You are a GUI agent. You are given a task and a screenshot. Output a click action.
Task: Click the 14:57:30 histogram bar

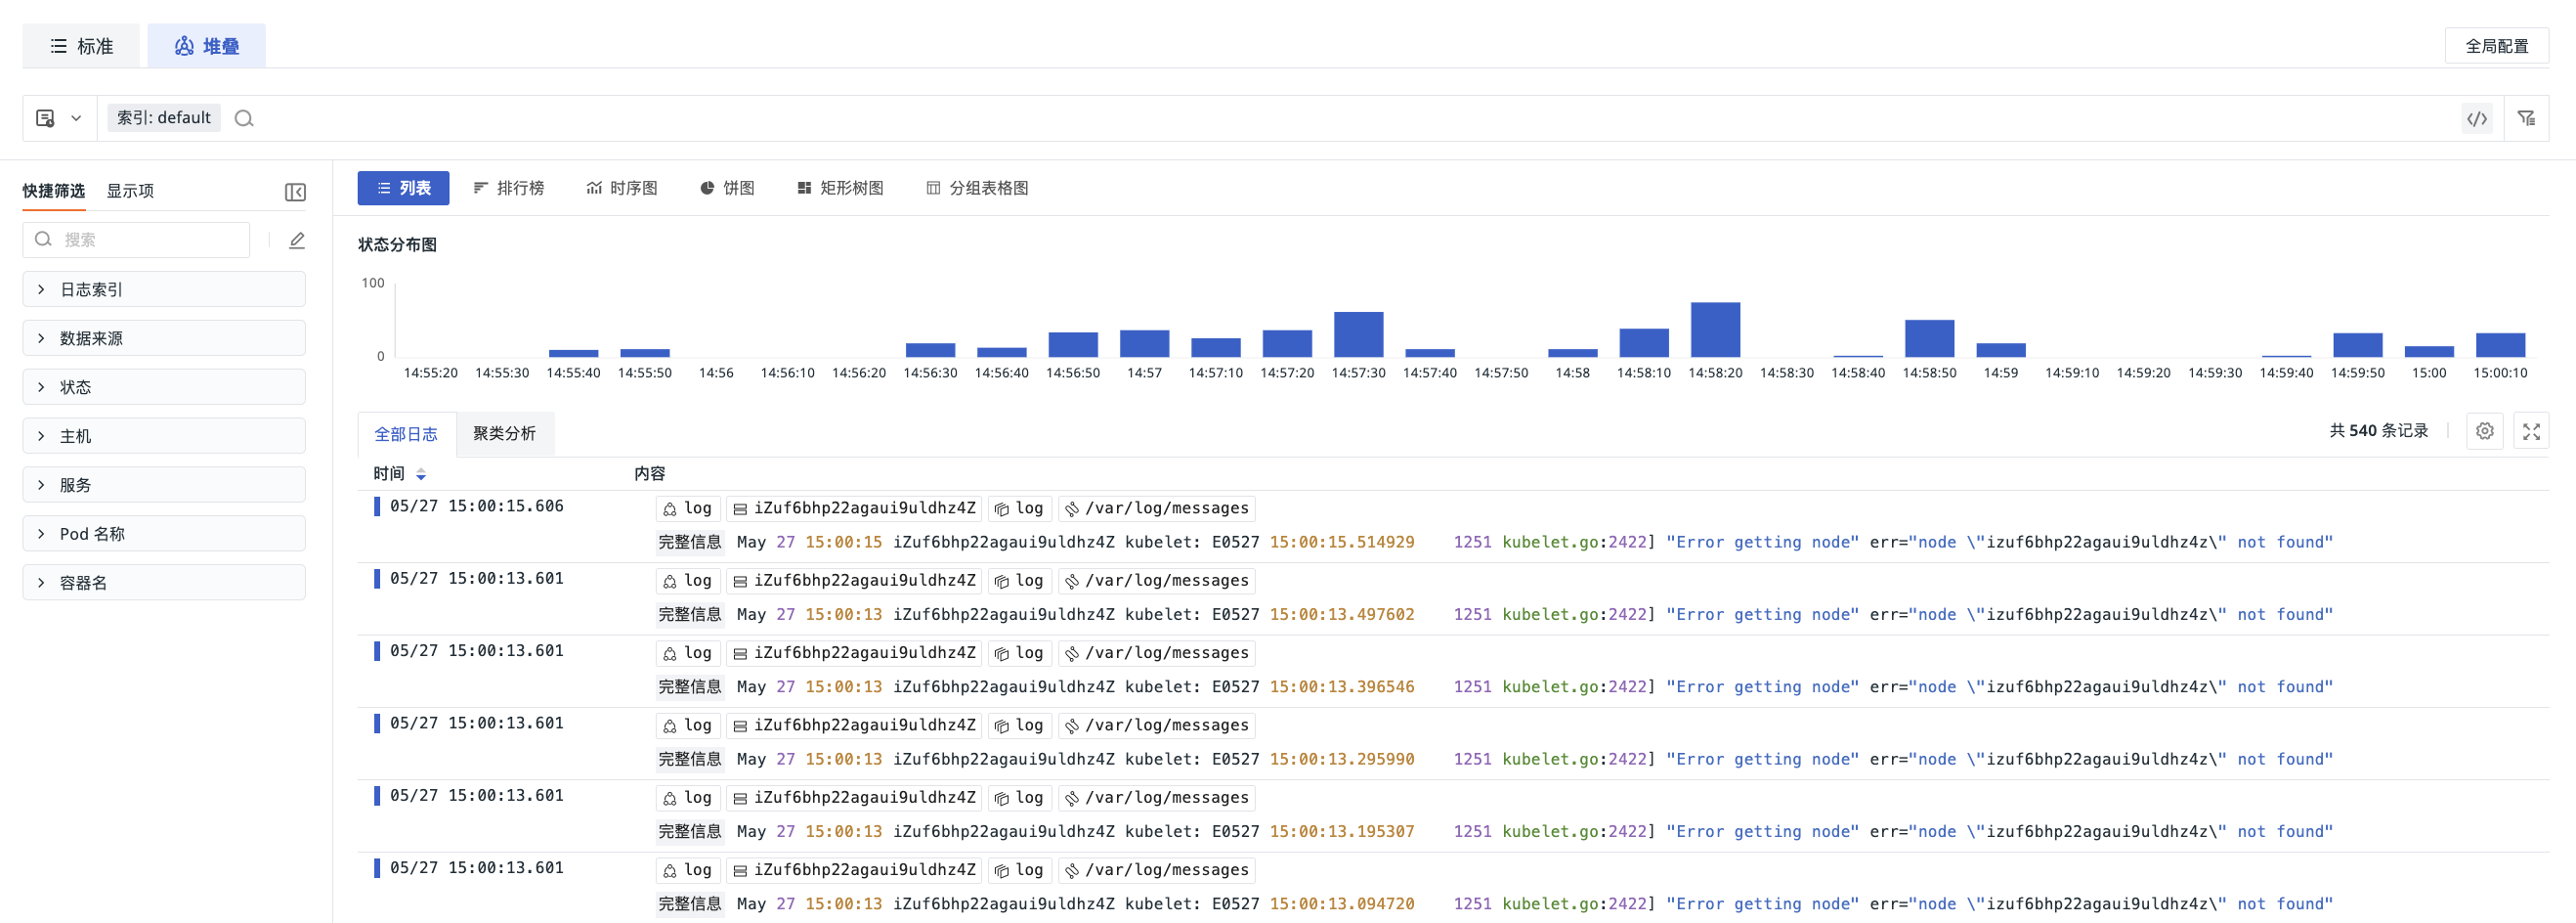1358,334
